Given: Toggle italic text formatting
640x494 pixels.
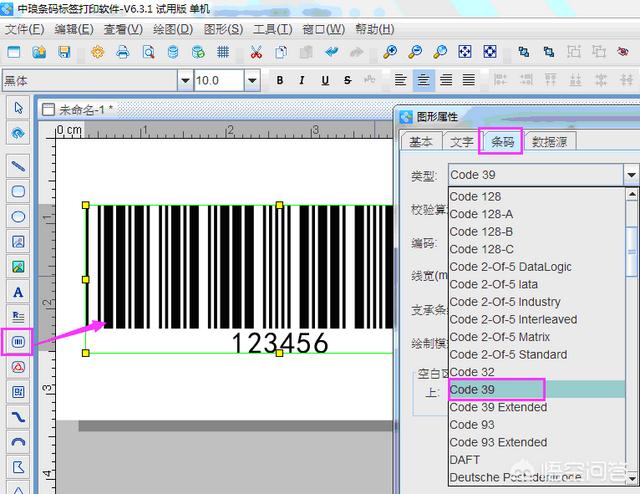Looking at the screenshot, I should [302, 80].
